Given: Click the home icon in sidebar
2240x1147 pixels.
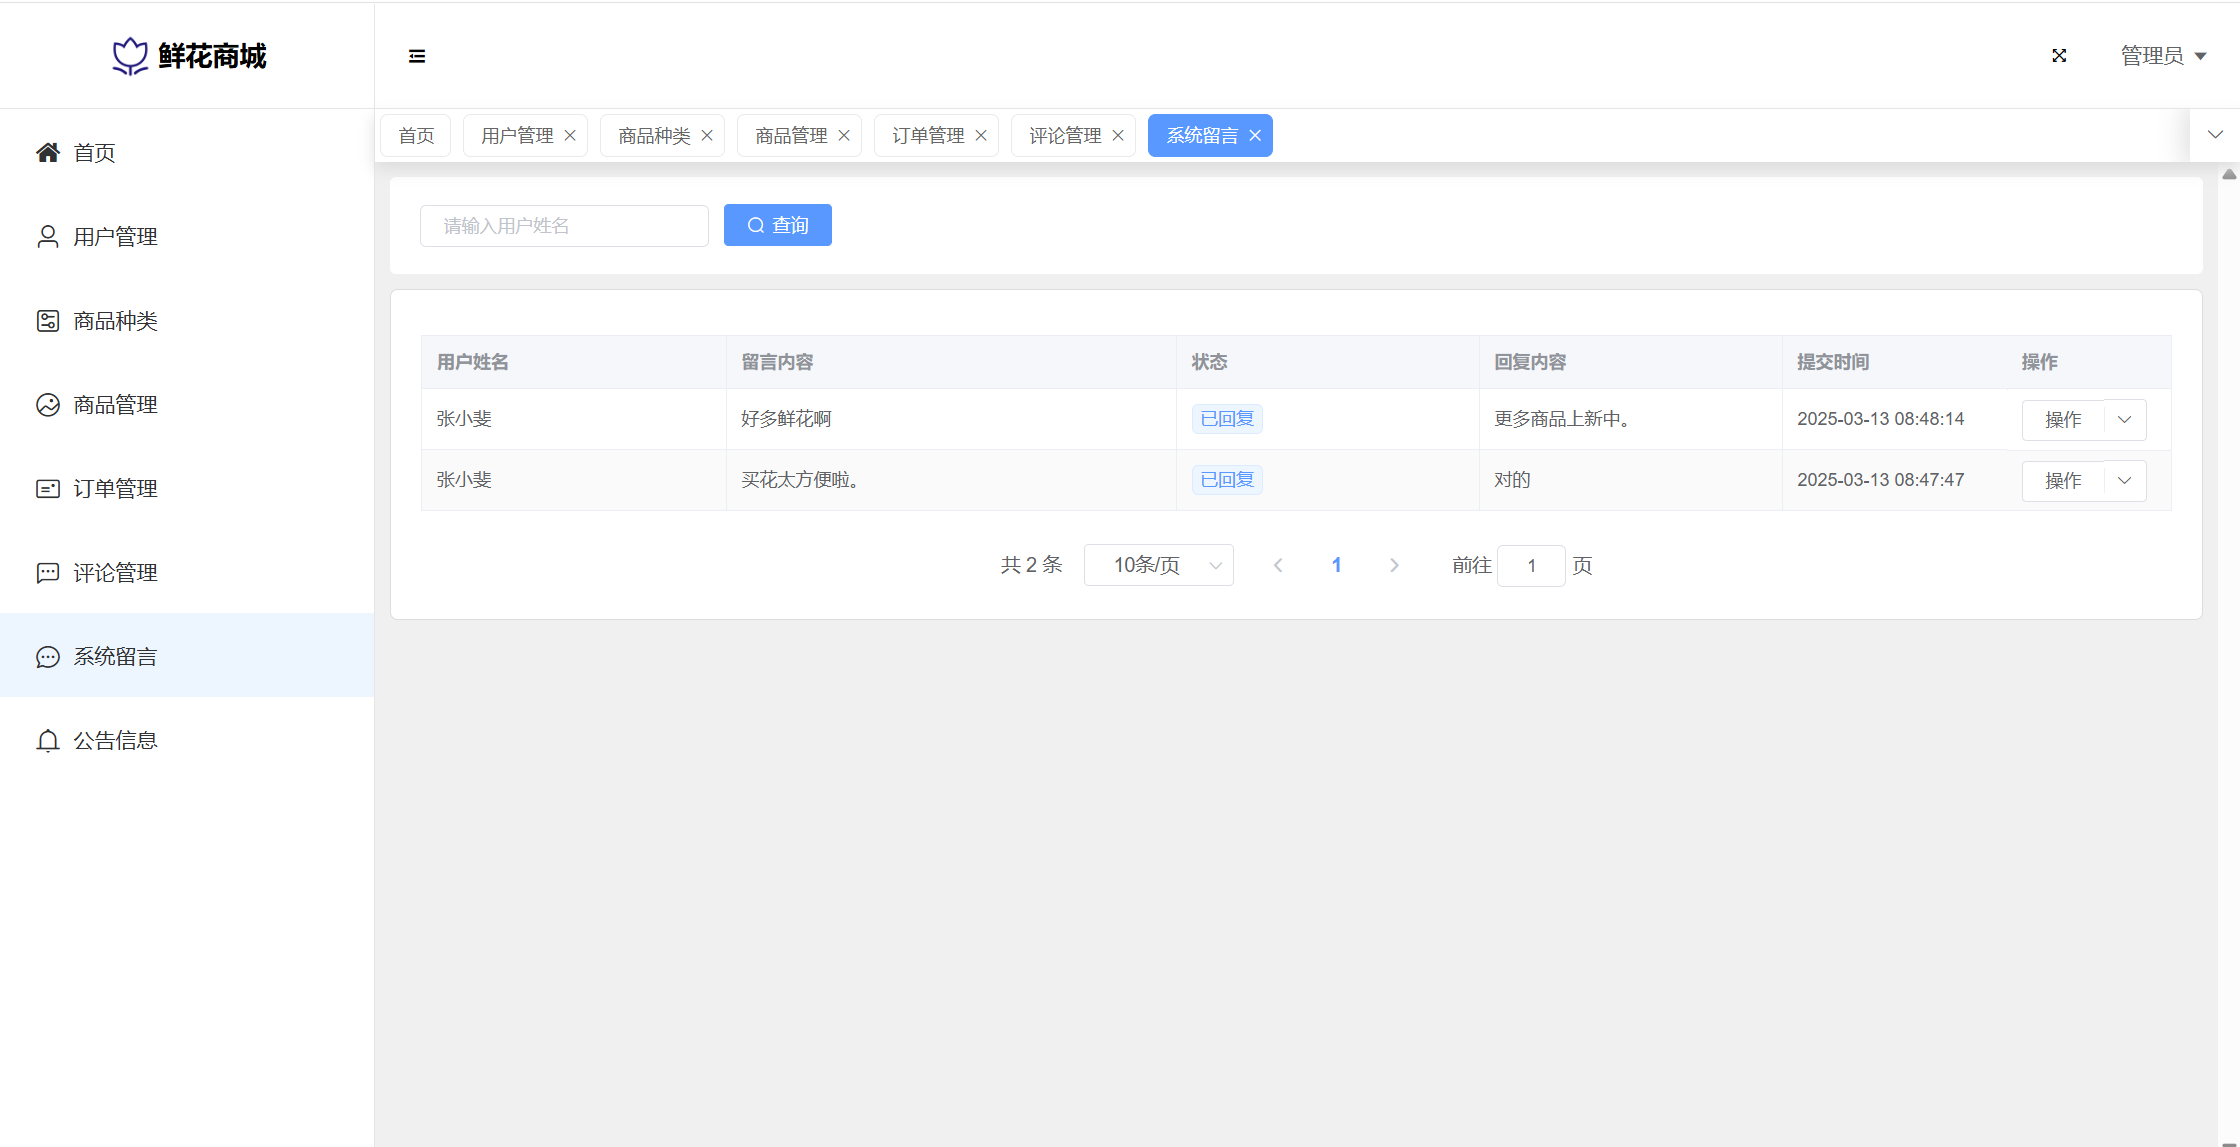Looking at the screenshot, I should pos(47,152).
